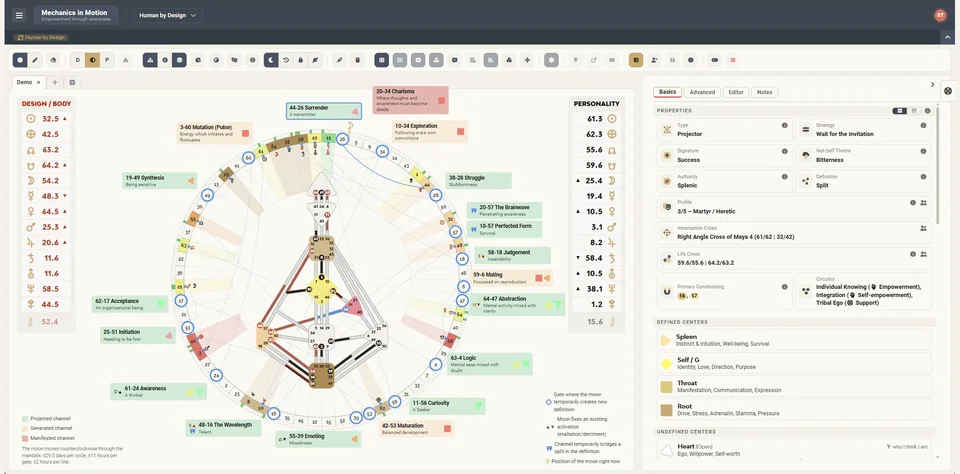Click the Human by Design breadcrumb tag

(x=41, y=37)
